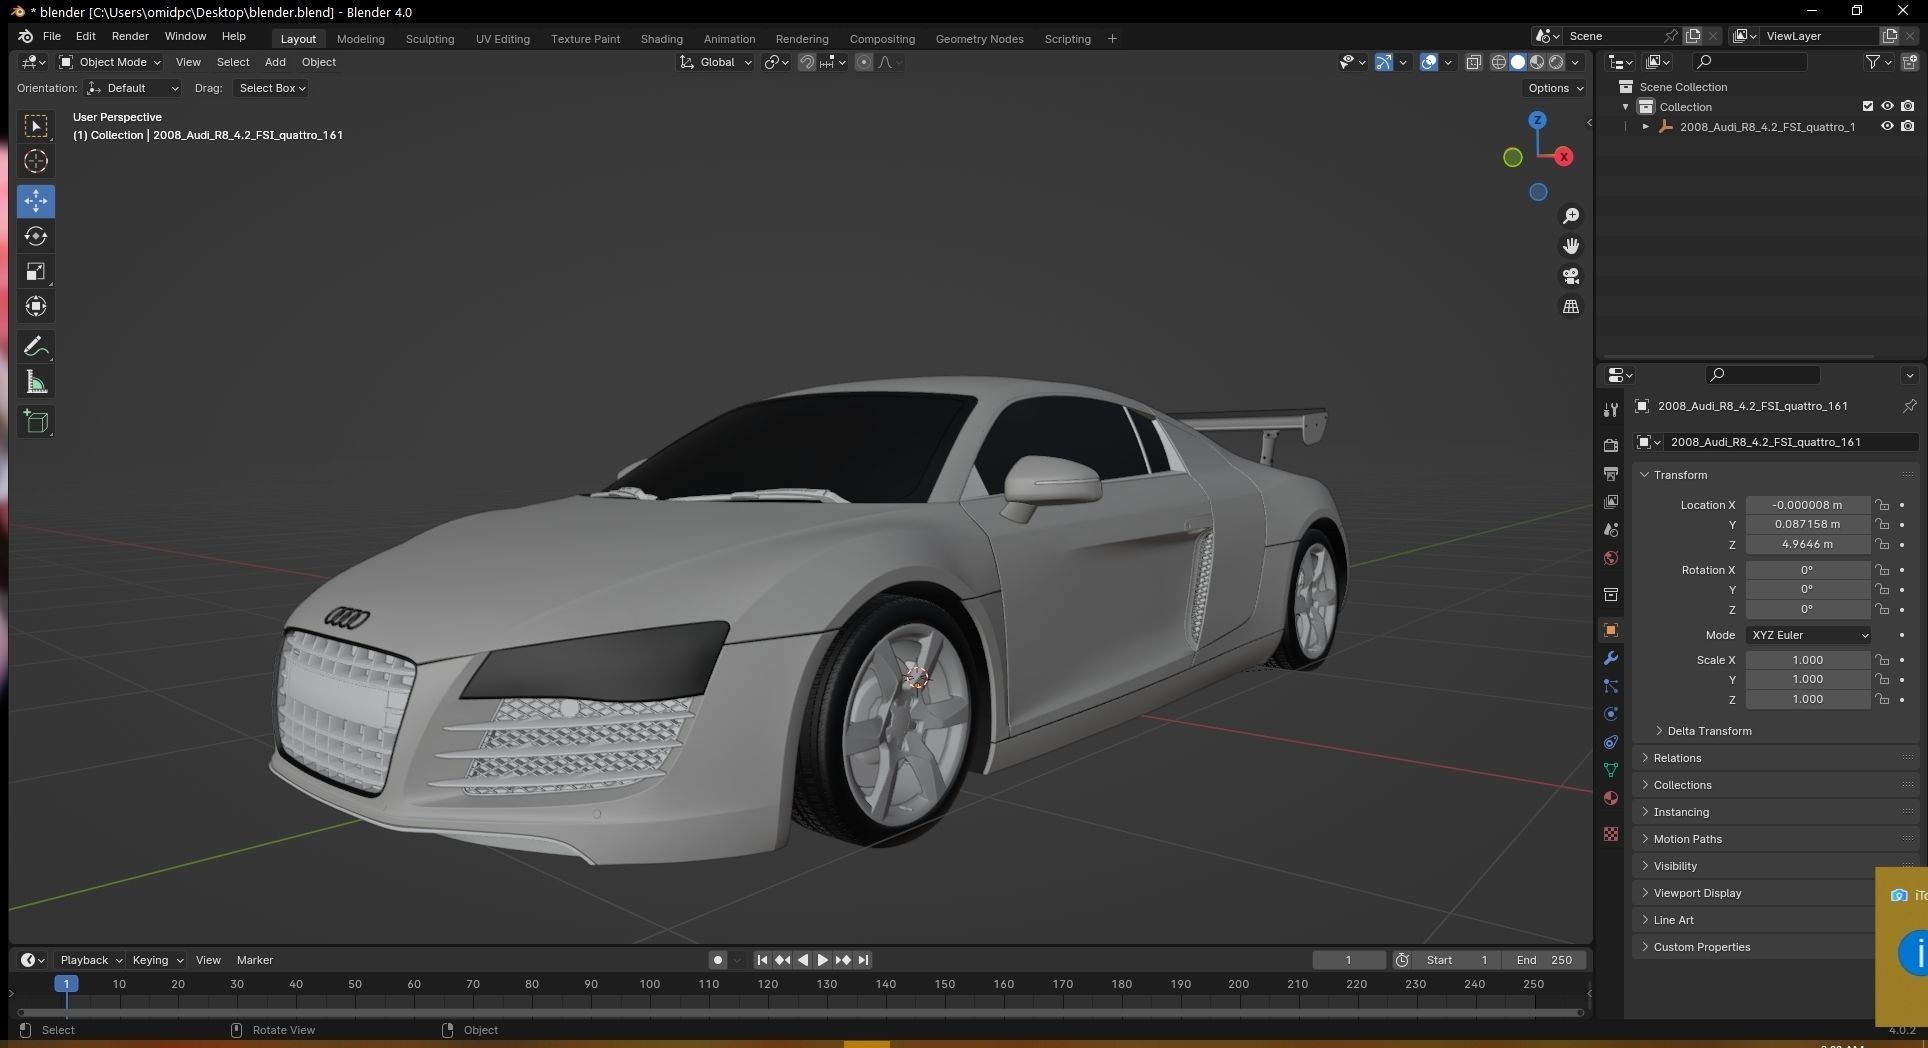Image resolution: width=1928 pixels, height=1048 pixels.
Task: Switch to the Modeling workspace tab
Action: click(x=360, y=39)
